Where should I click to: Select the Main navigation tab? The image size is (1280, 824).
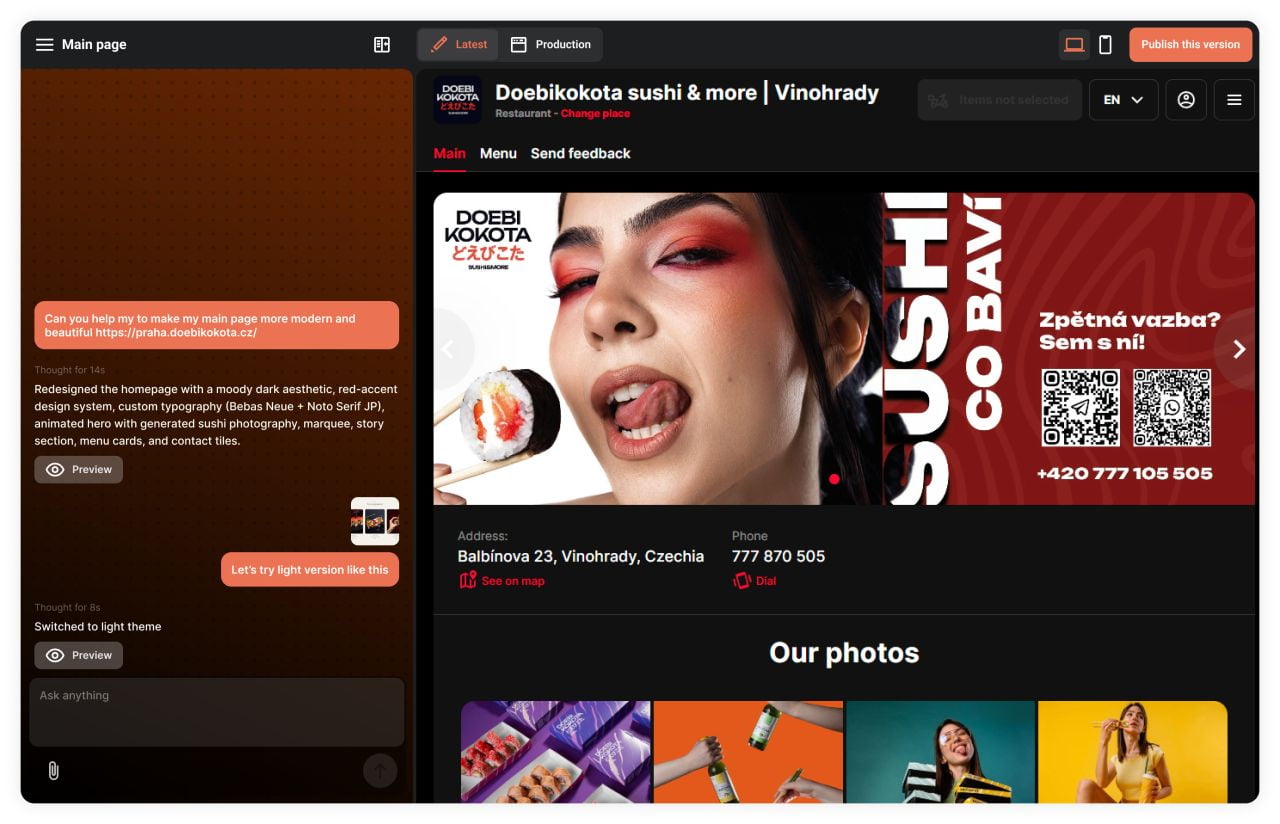click(x=449, y=153)
